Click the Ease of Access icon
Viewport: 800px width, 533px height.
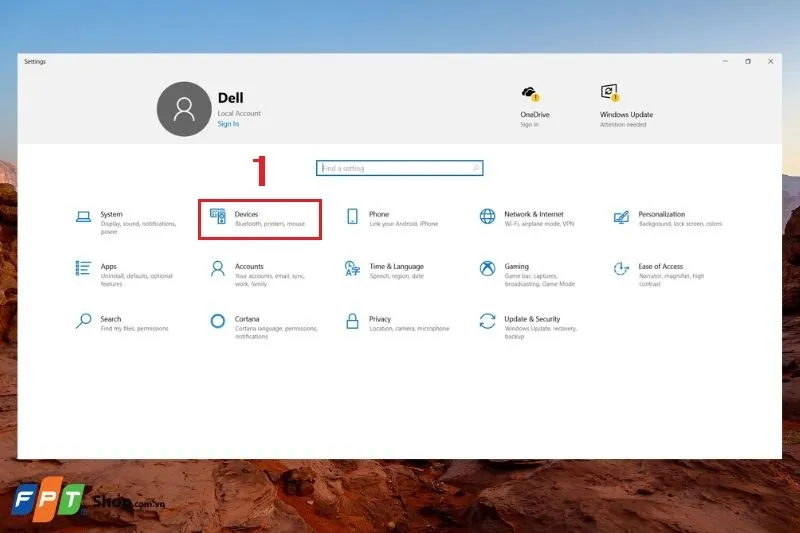(x=621, y=268)
